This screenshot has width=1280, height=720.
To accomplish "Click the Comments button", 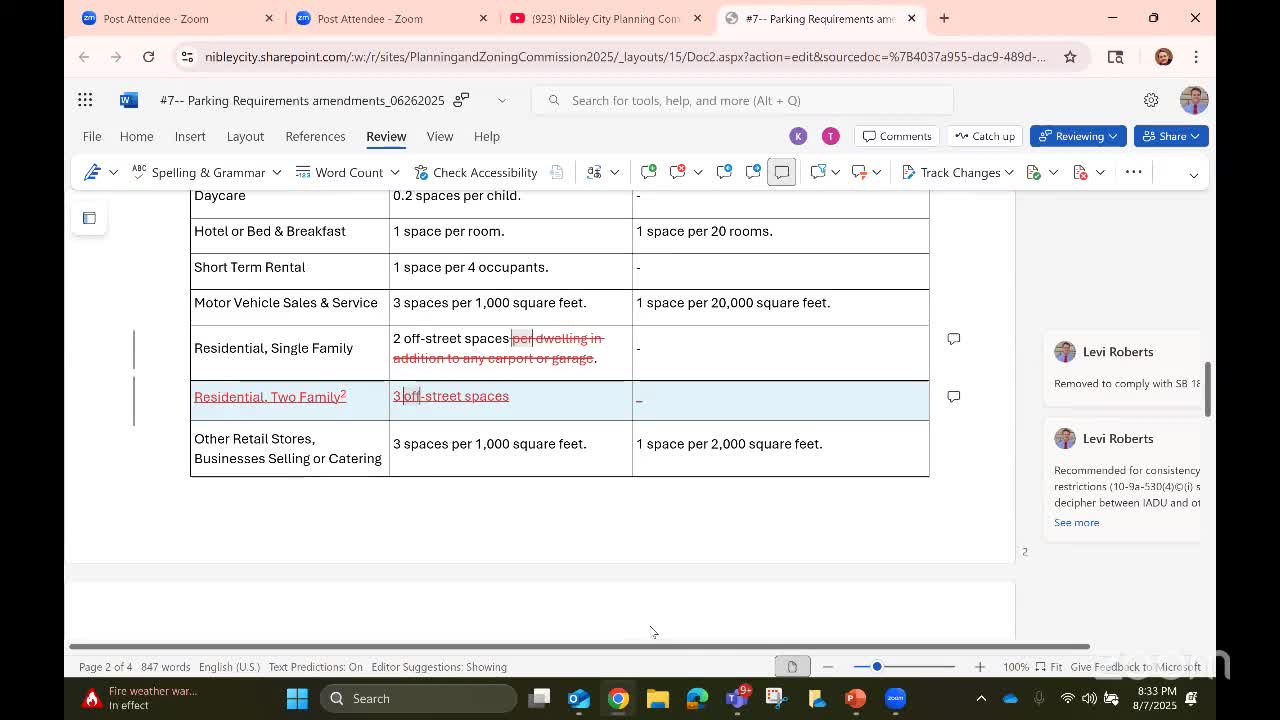I will tap(897, 136).
